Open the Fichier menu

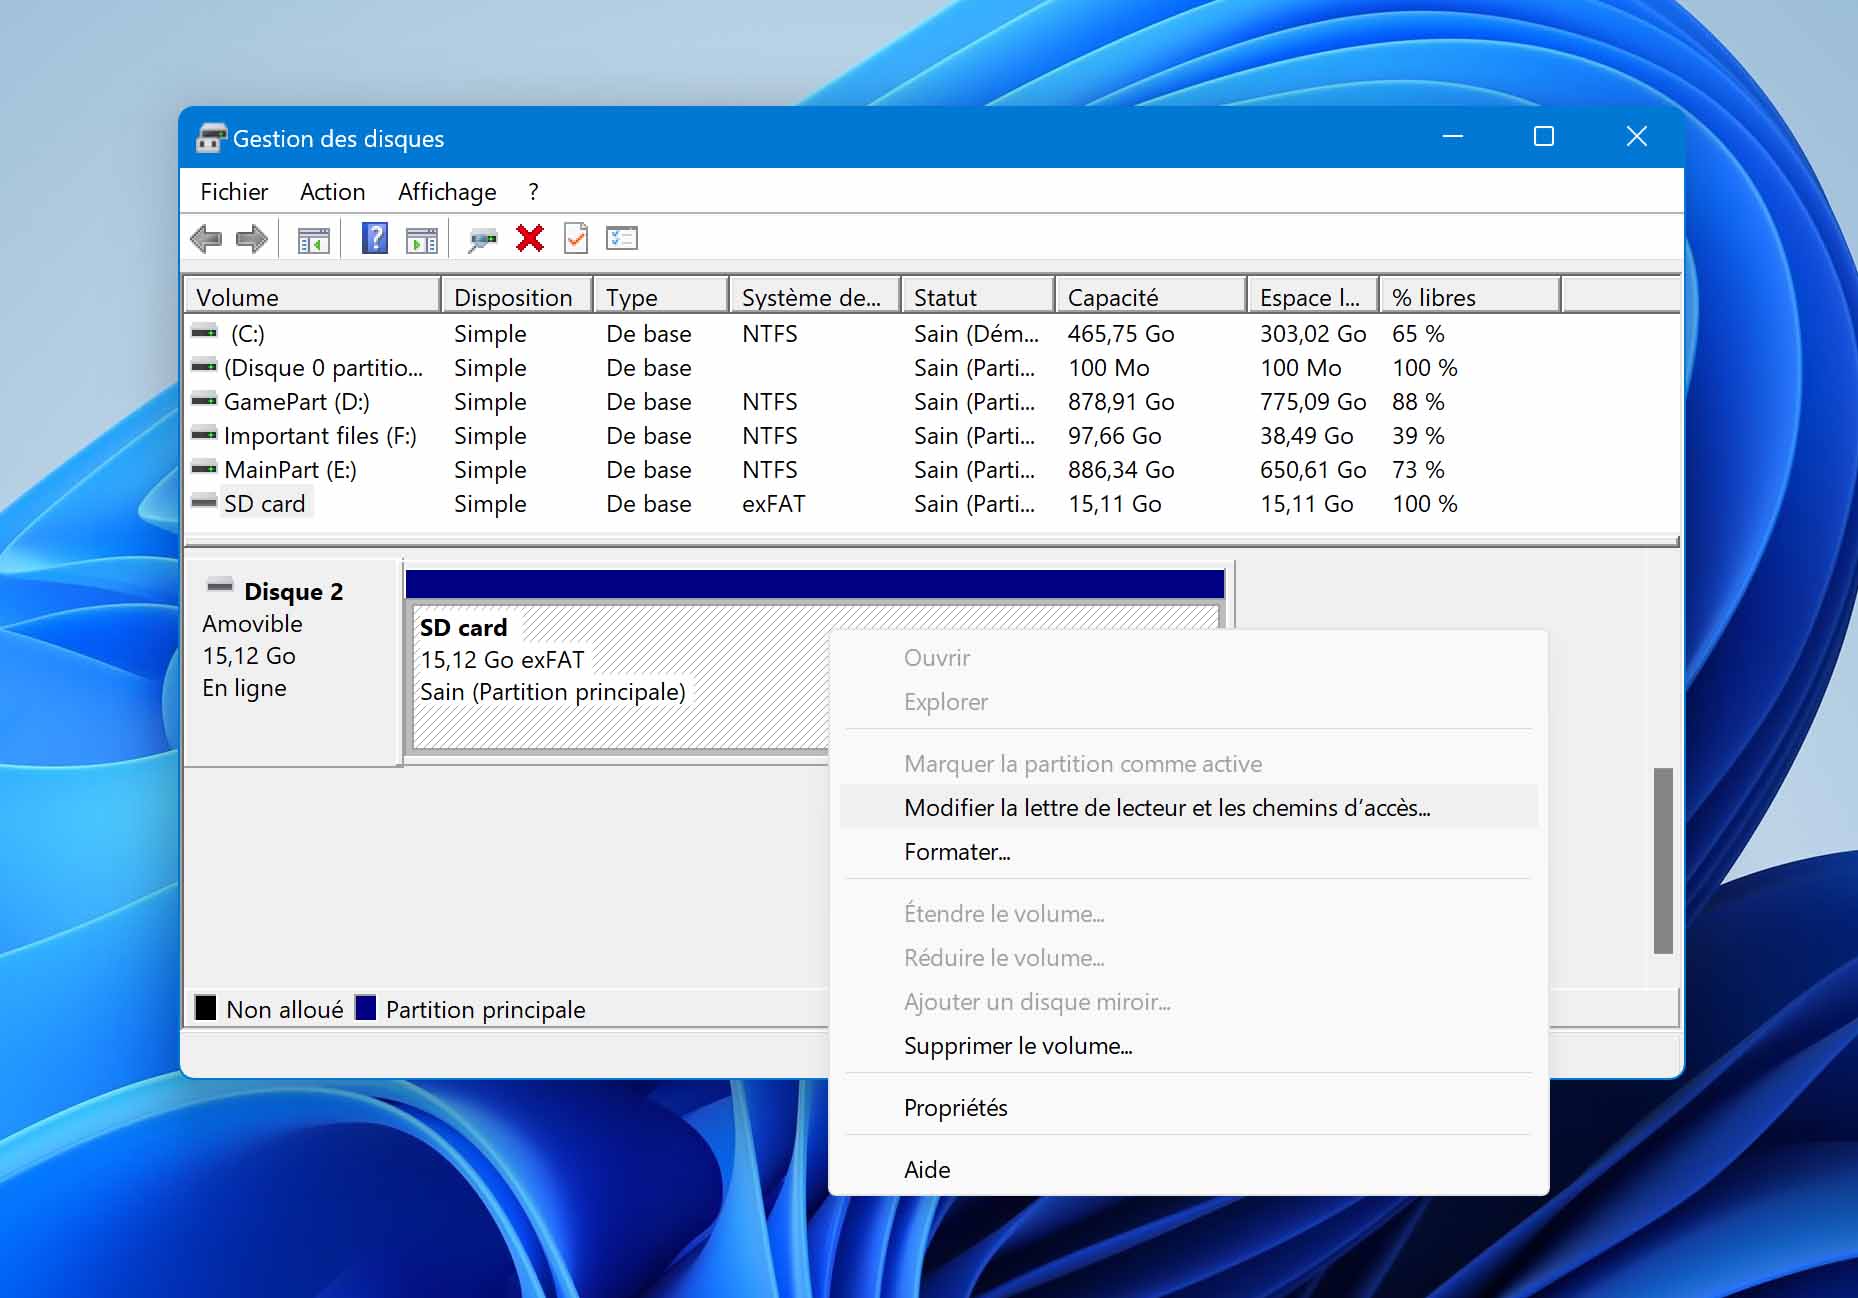pos(234,191)
